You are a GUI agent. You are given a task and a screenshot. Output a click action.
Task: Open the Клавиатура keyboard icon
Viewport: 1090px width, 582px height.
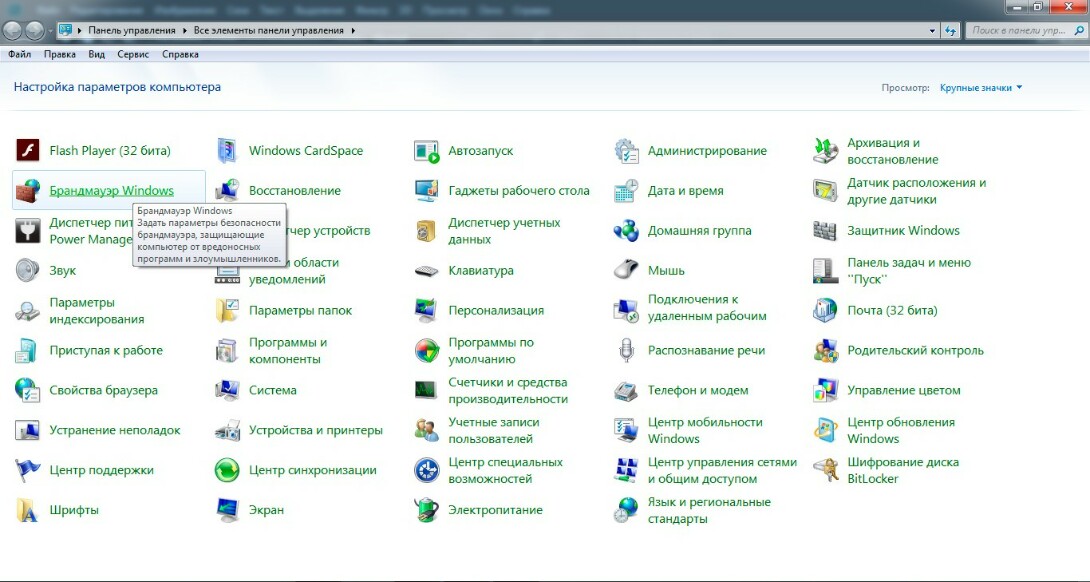pos(427,270)
